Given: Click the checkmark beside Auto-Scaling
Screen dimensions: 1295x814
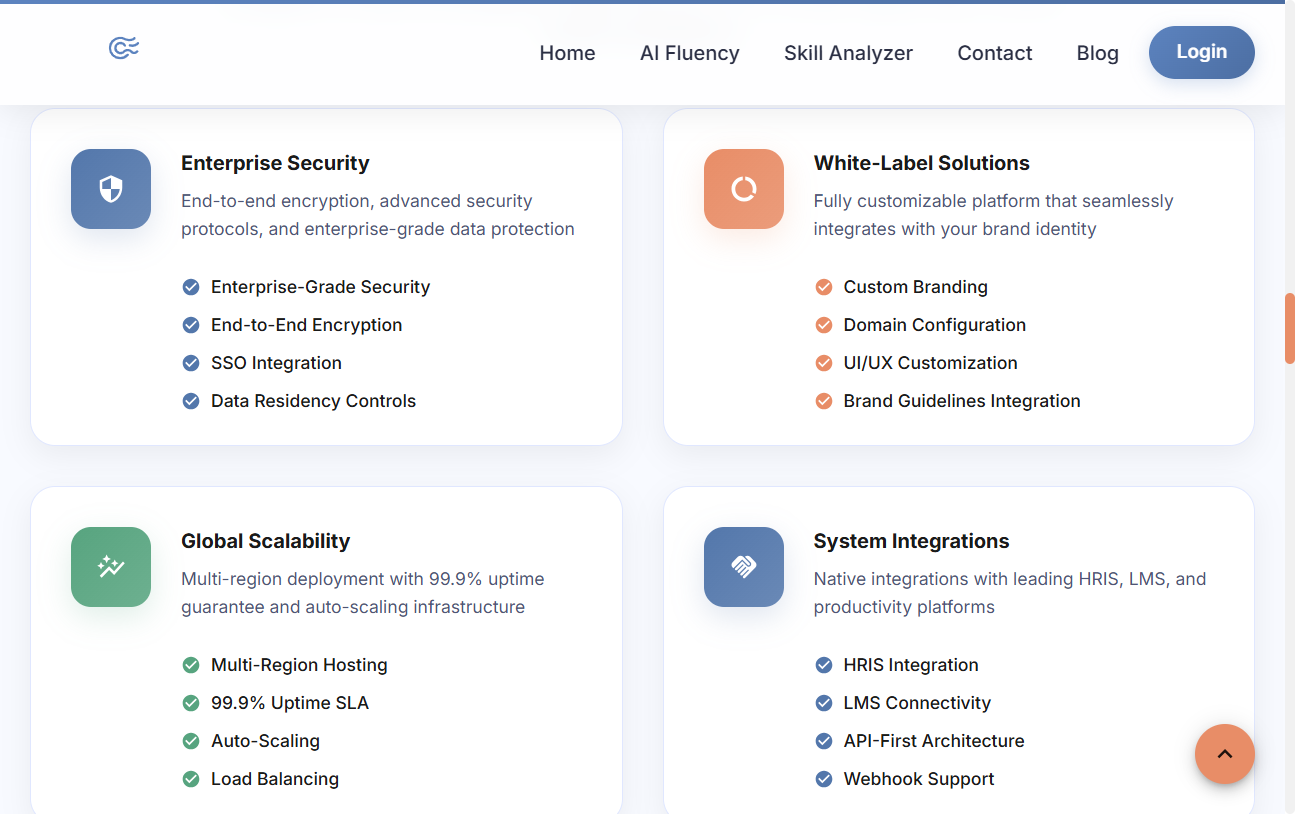Looking at the screenshot, I should click(x=191, y=741).
